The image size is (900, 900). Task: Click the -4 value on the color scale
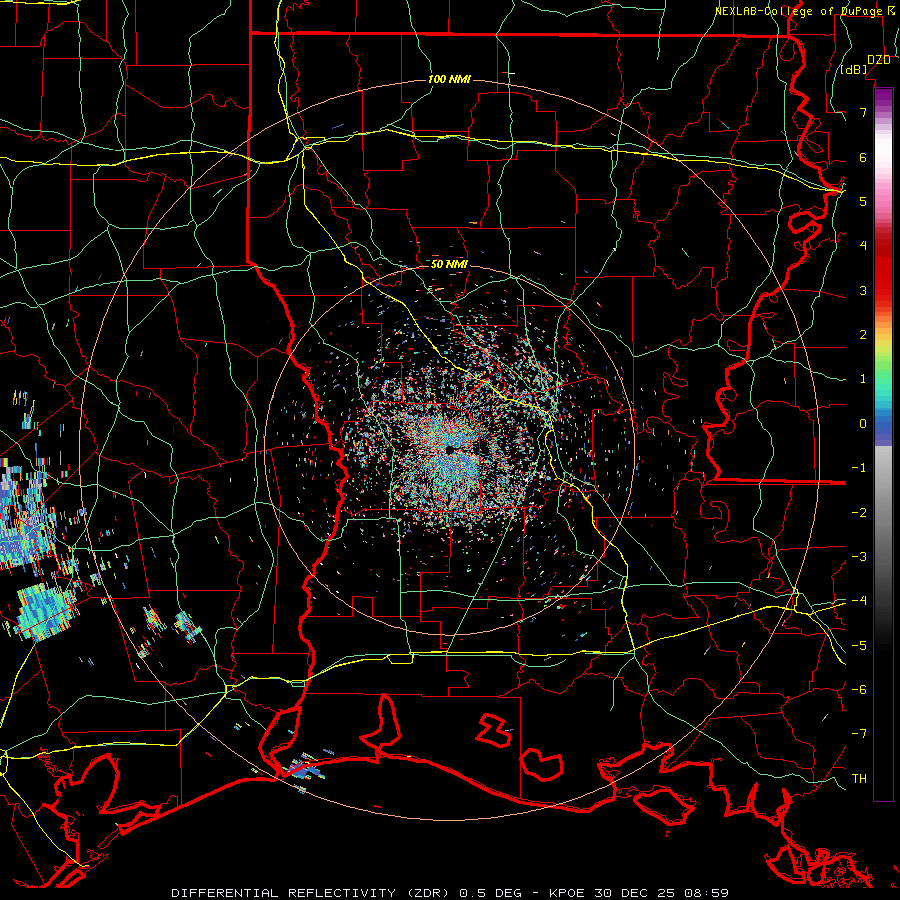[x=859, y=601]
